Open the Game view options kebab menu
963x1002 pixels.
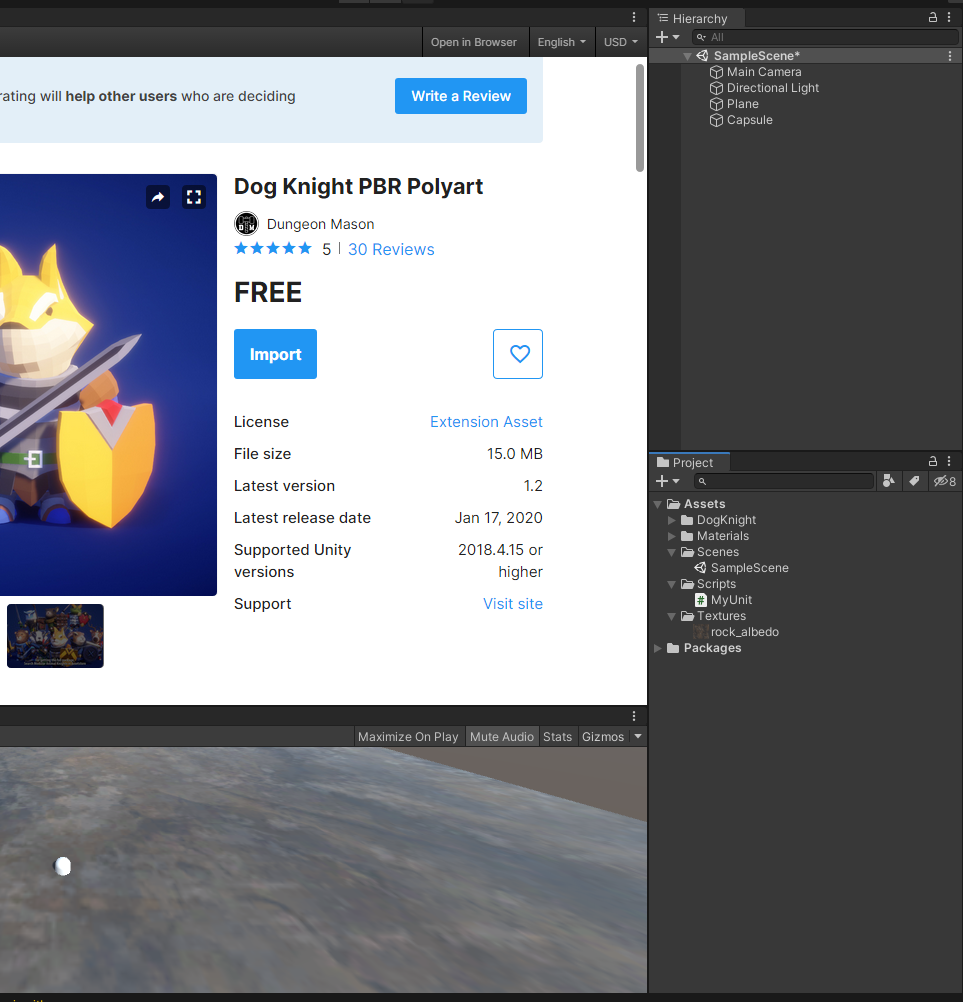[x=634, y=716]
